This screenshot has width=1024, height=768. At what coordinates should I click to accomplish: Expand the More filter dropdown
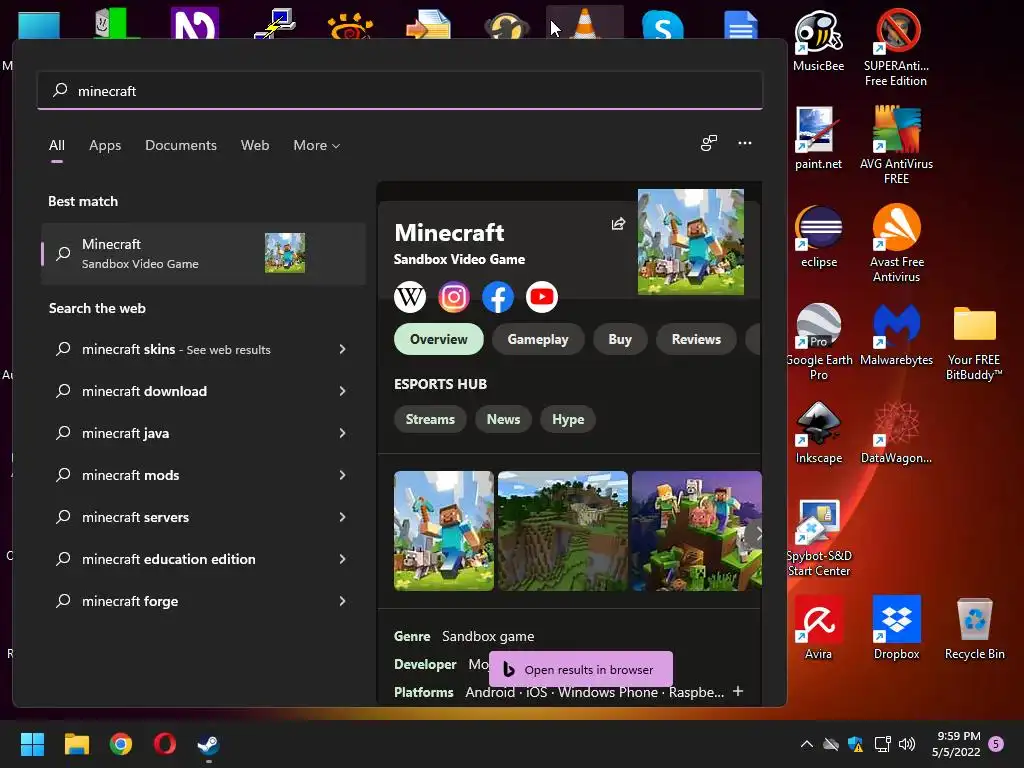tap(317, 146)
